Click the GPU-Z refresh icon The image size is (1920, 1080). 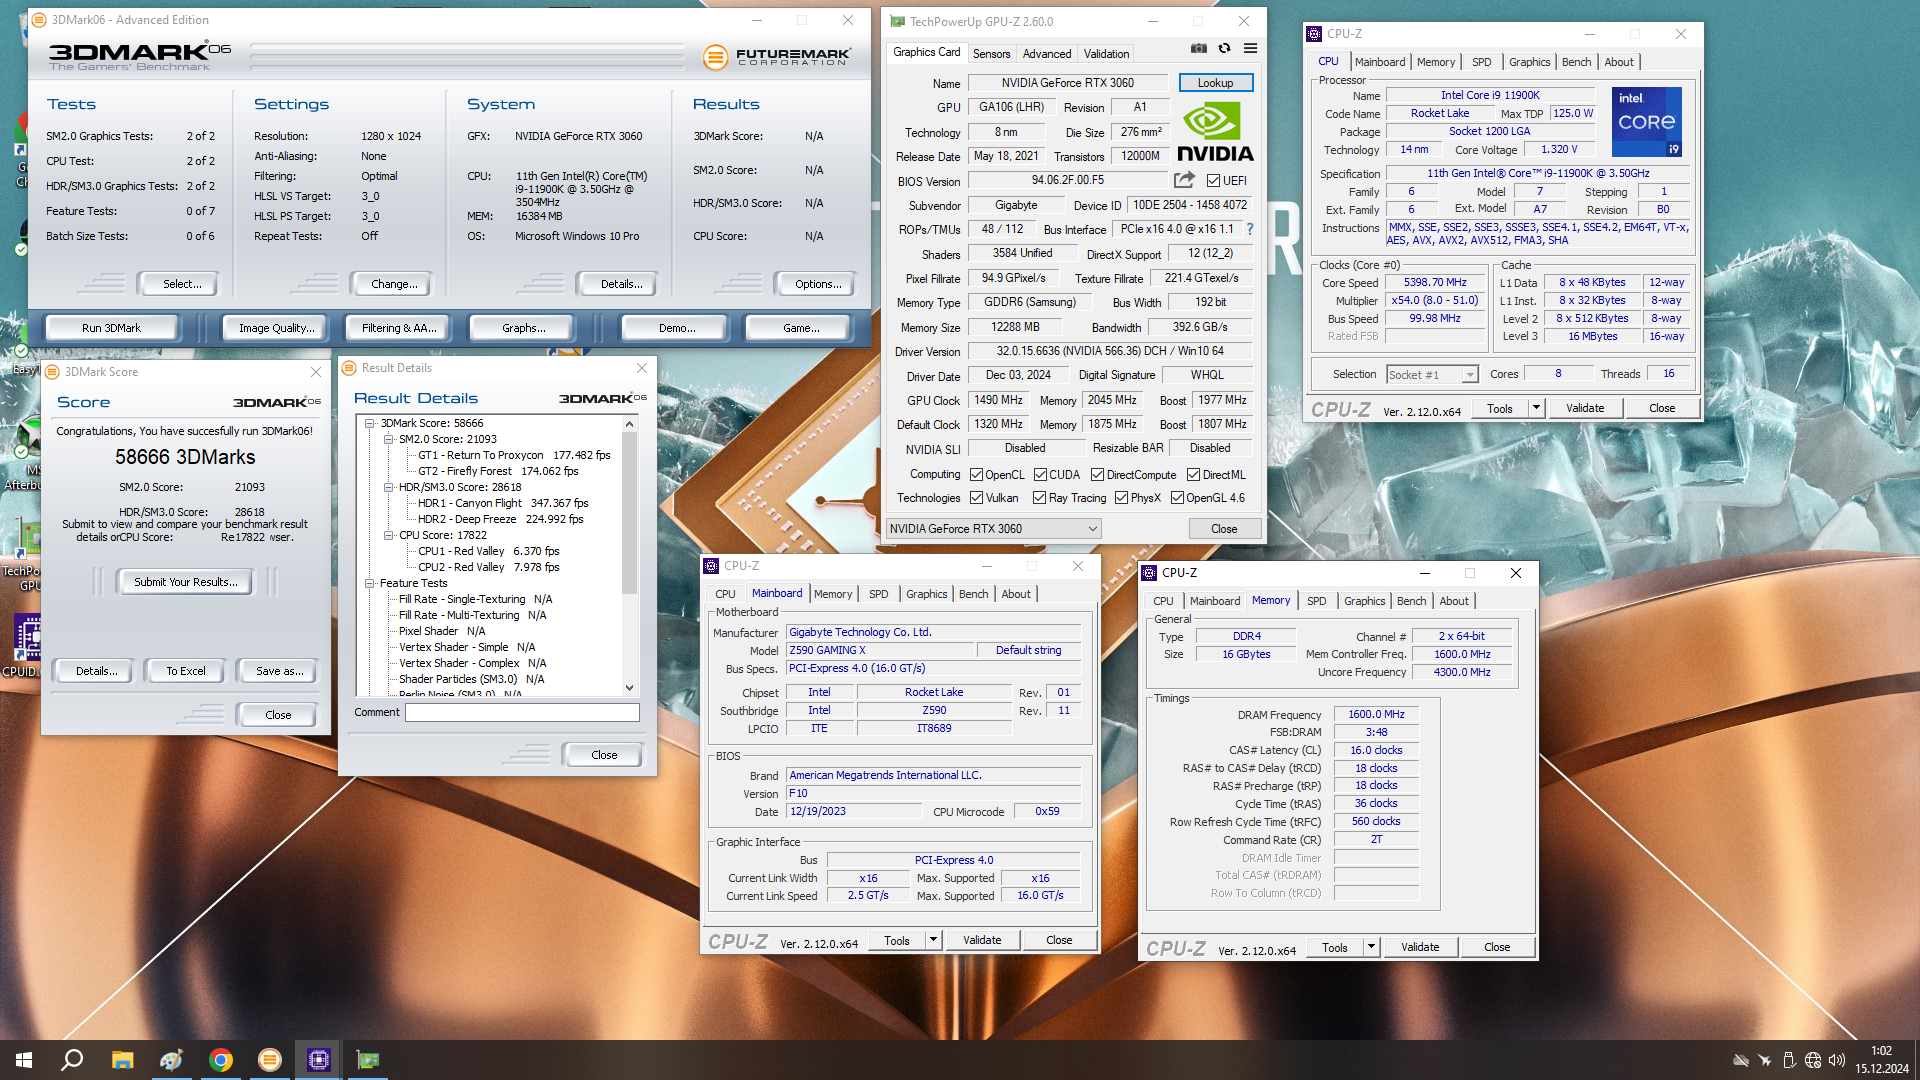1224,49
